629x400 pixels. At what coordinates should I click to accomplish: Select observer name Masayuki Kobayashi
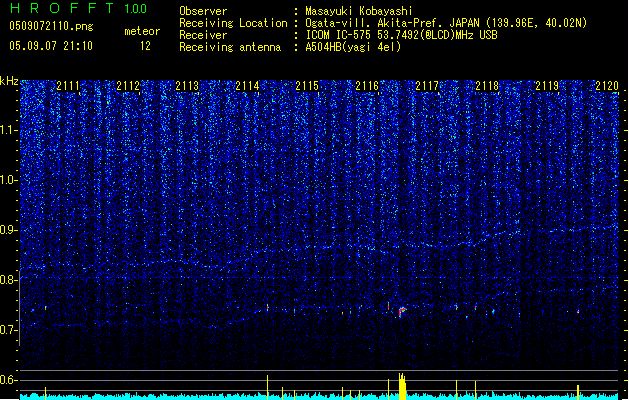[x=360, y=11]
